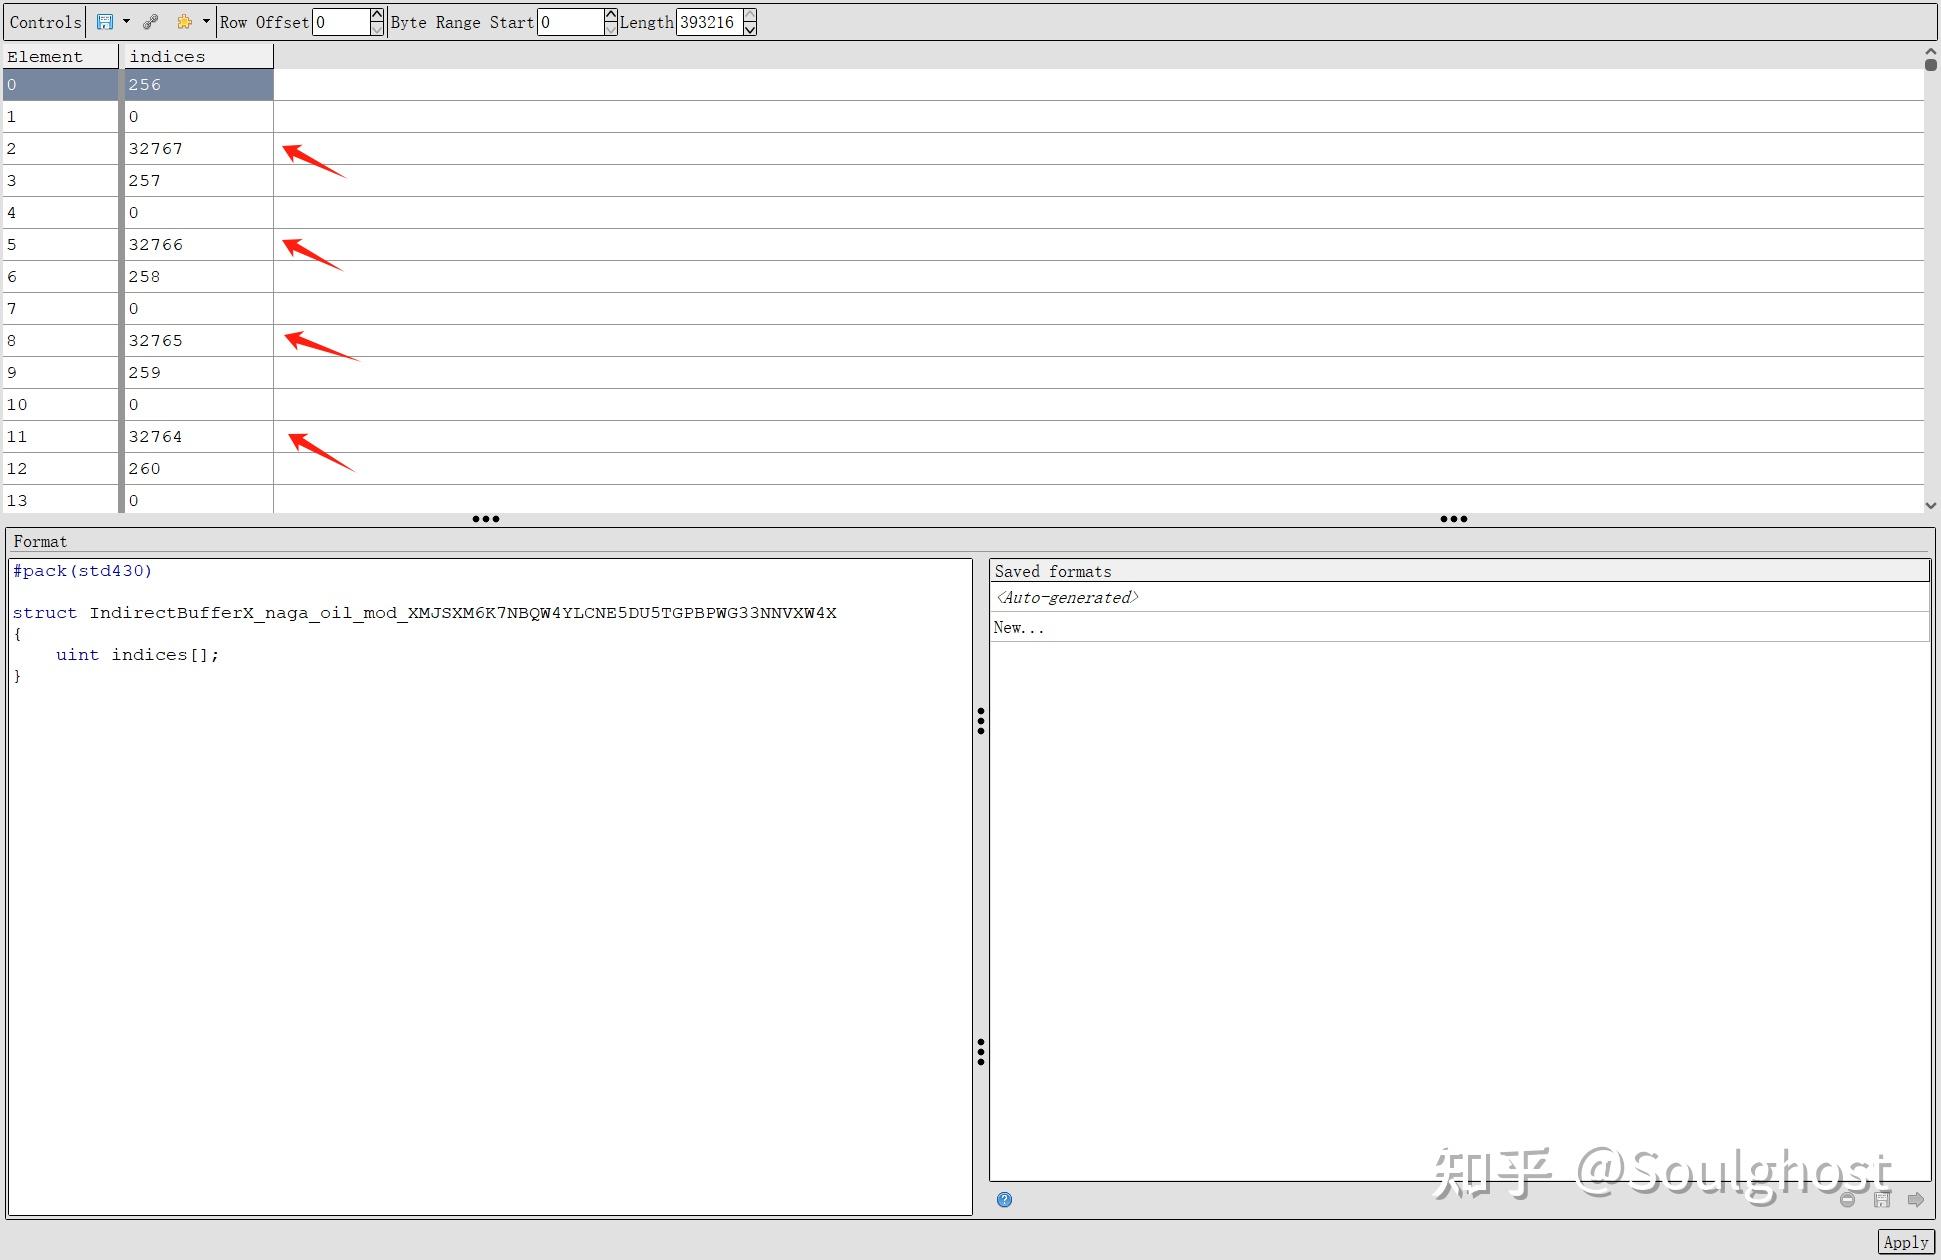Click the Apply button
The image size is (1941, 1260).
(x=1905, y=1242)
